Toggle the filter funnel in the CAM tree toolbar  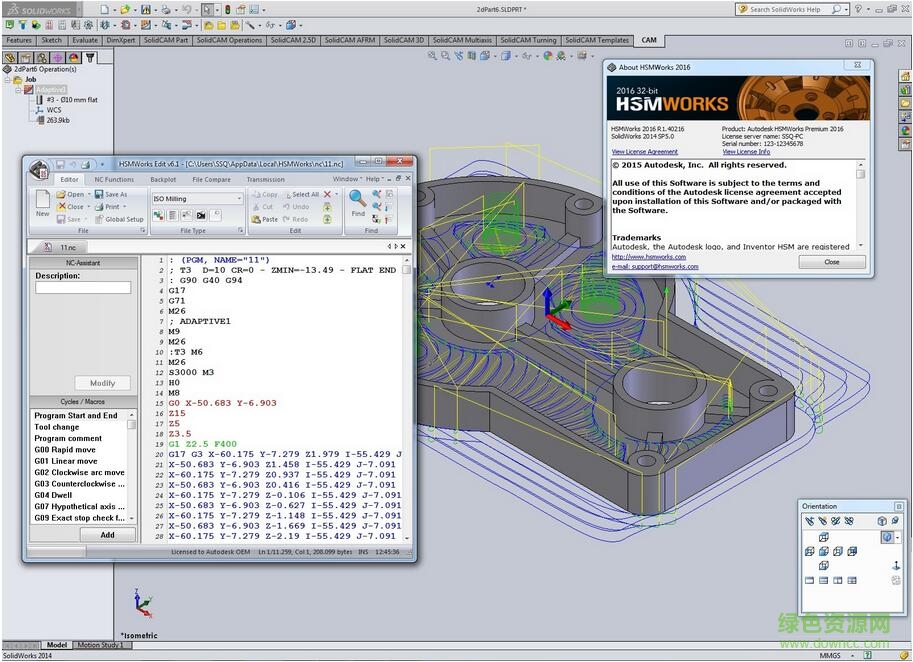click(x=90, y=57)
